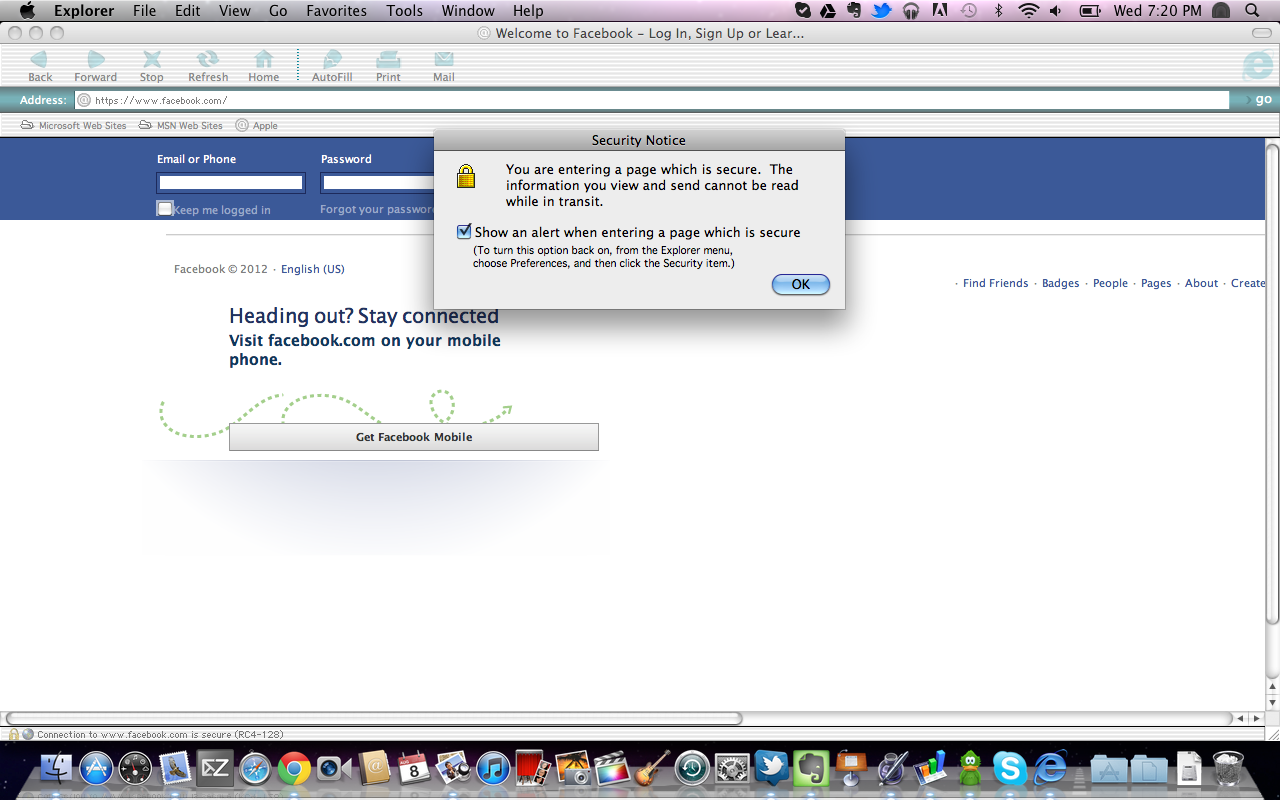
Task: Open the Microsoft Web Sites favorite
Action: coord(74,125)
